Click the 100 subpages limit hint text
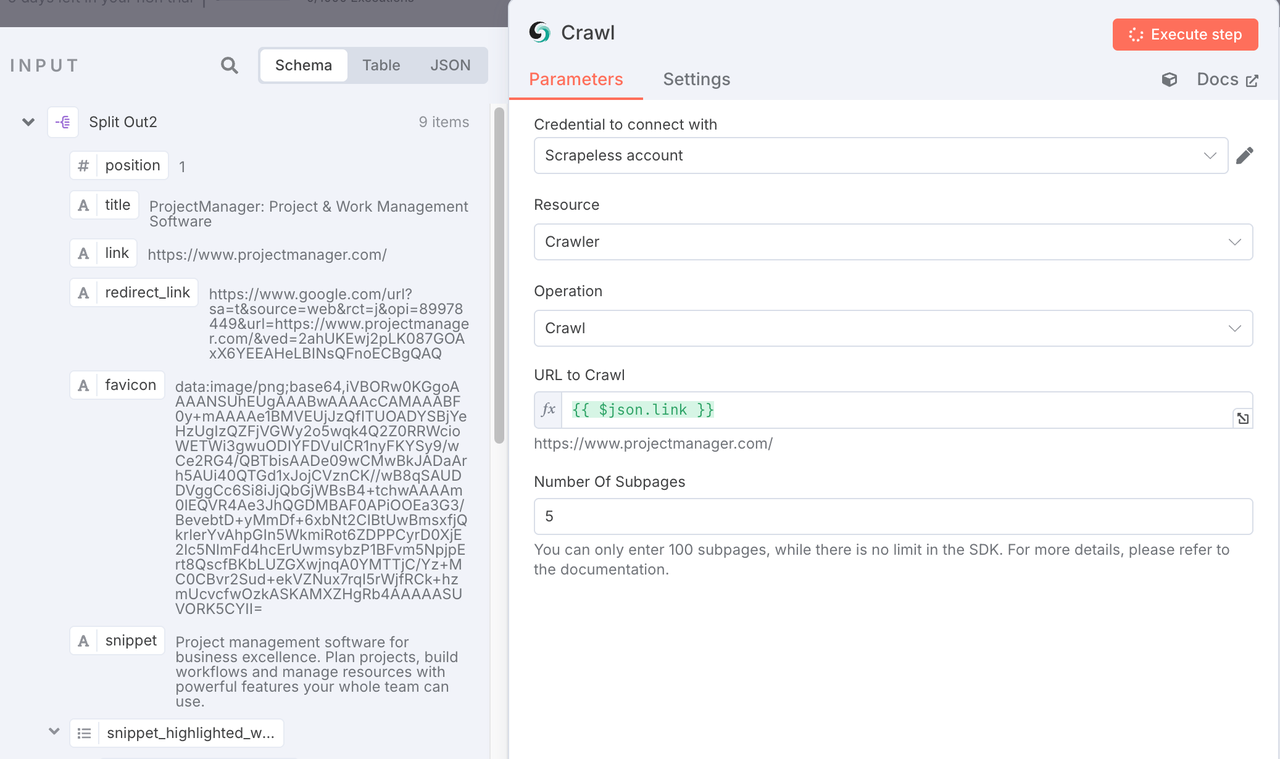1280x759 pixels. [882, 560]
